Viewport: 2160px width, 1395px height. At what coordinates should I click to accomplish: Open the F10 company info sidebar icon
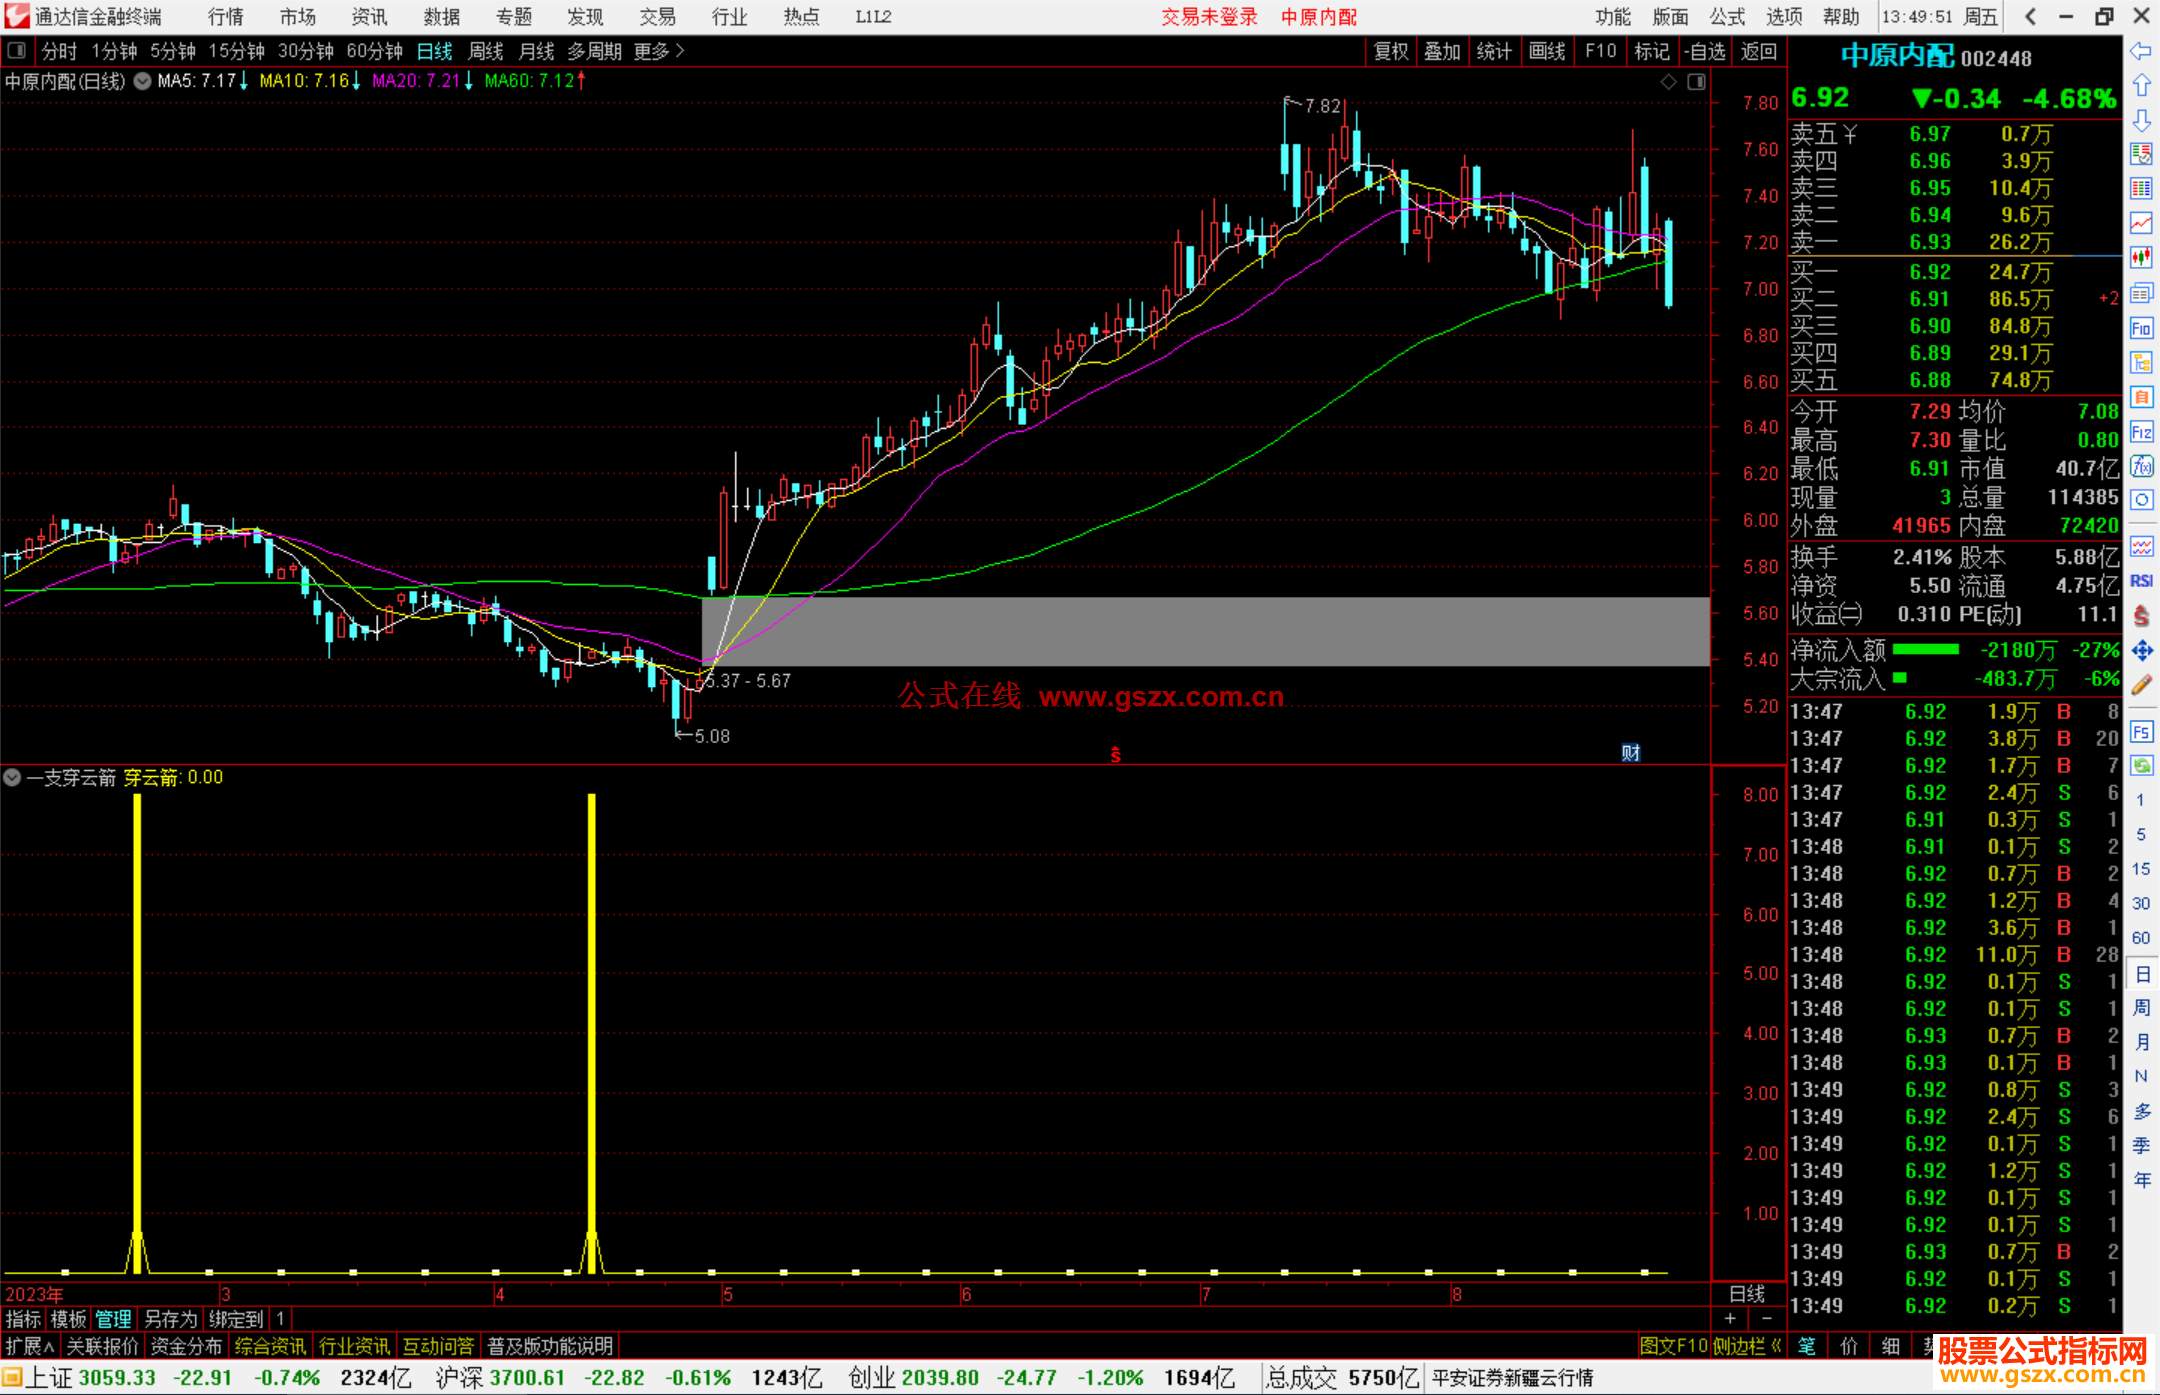(x=2141, y=328)
